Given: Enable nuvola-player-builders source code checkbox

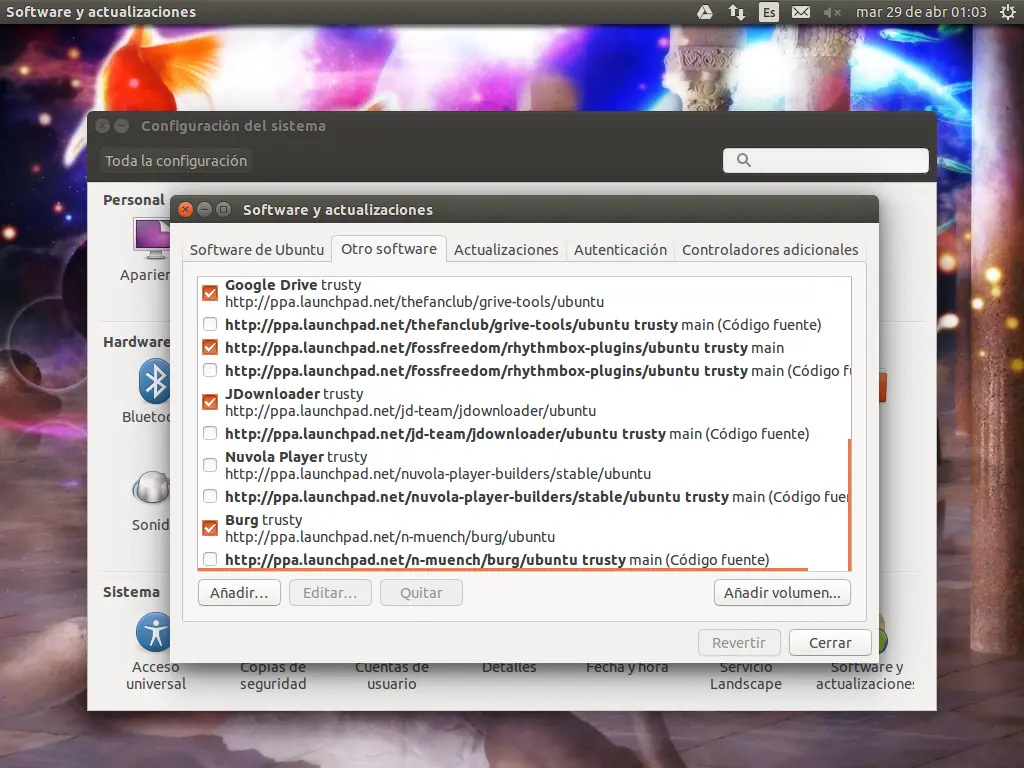Looking at the screenshot, I should coord(210,496).
